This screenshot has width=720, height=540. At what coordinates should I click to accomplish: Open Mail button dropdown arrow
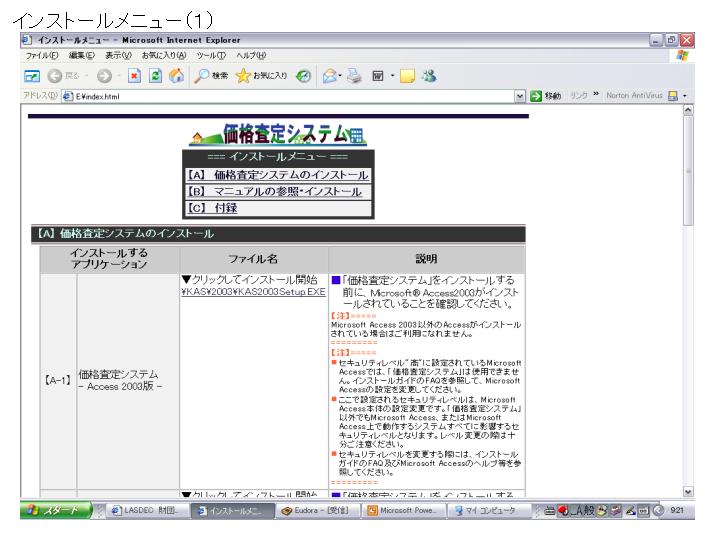pos(340,76)
